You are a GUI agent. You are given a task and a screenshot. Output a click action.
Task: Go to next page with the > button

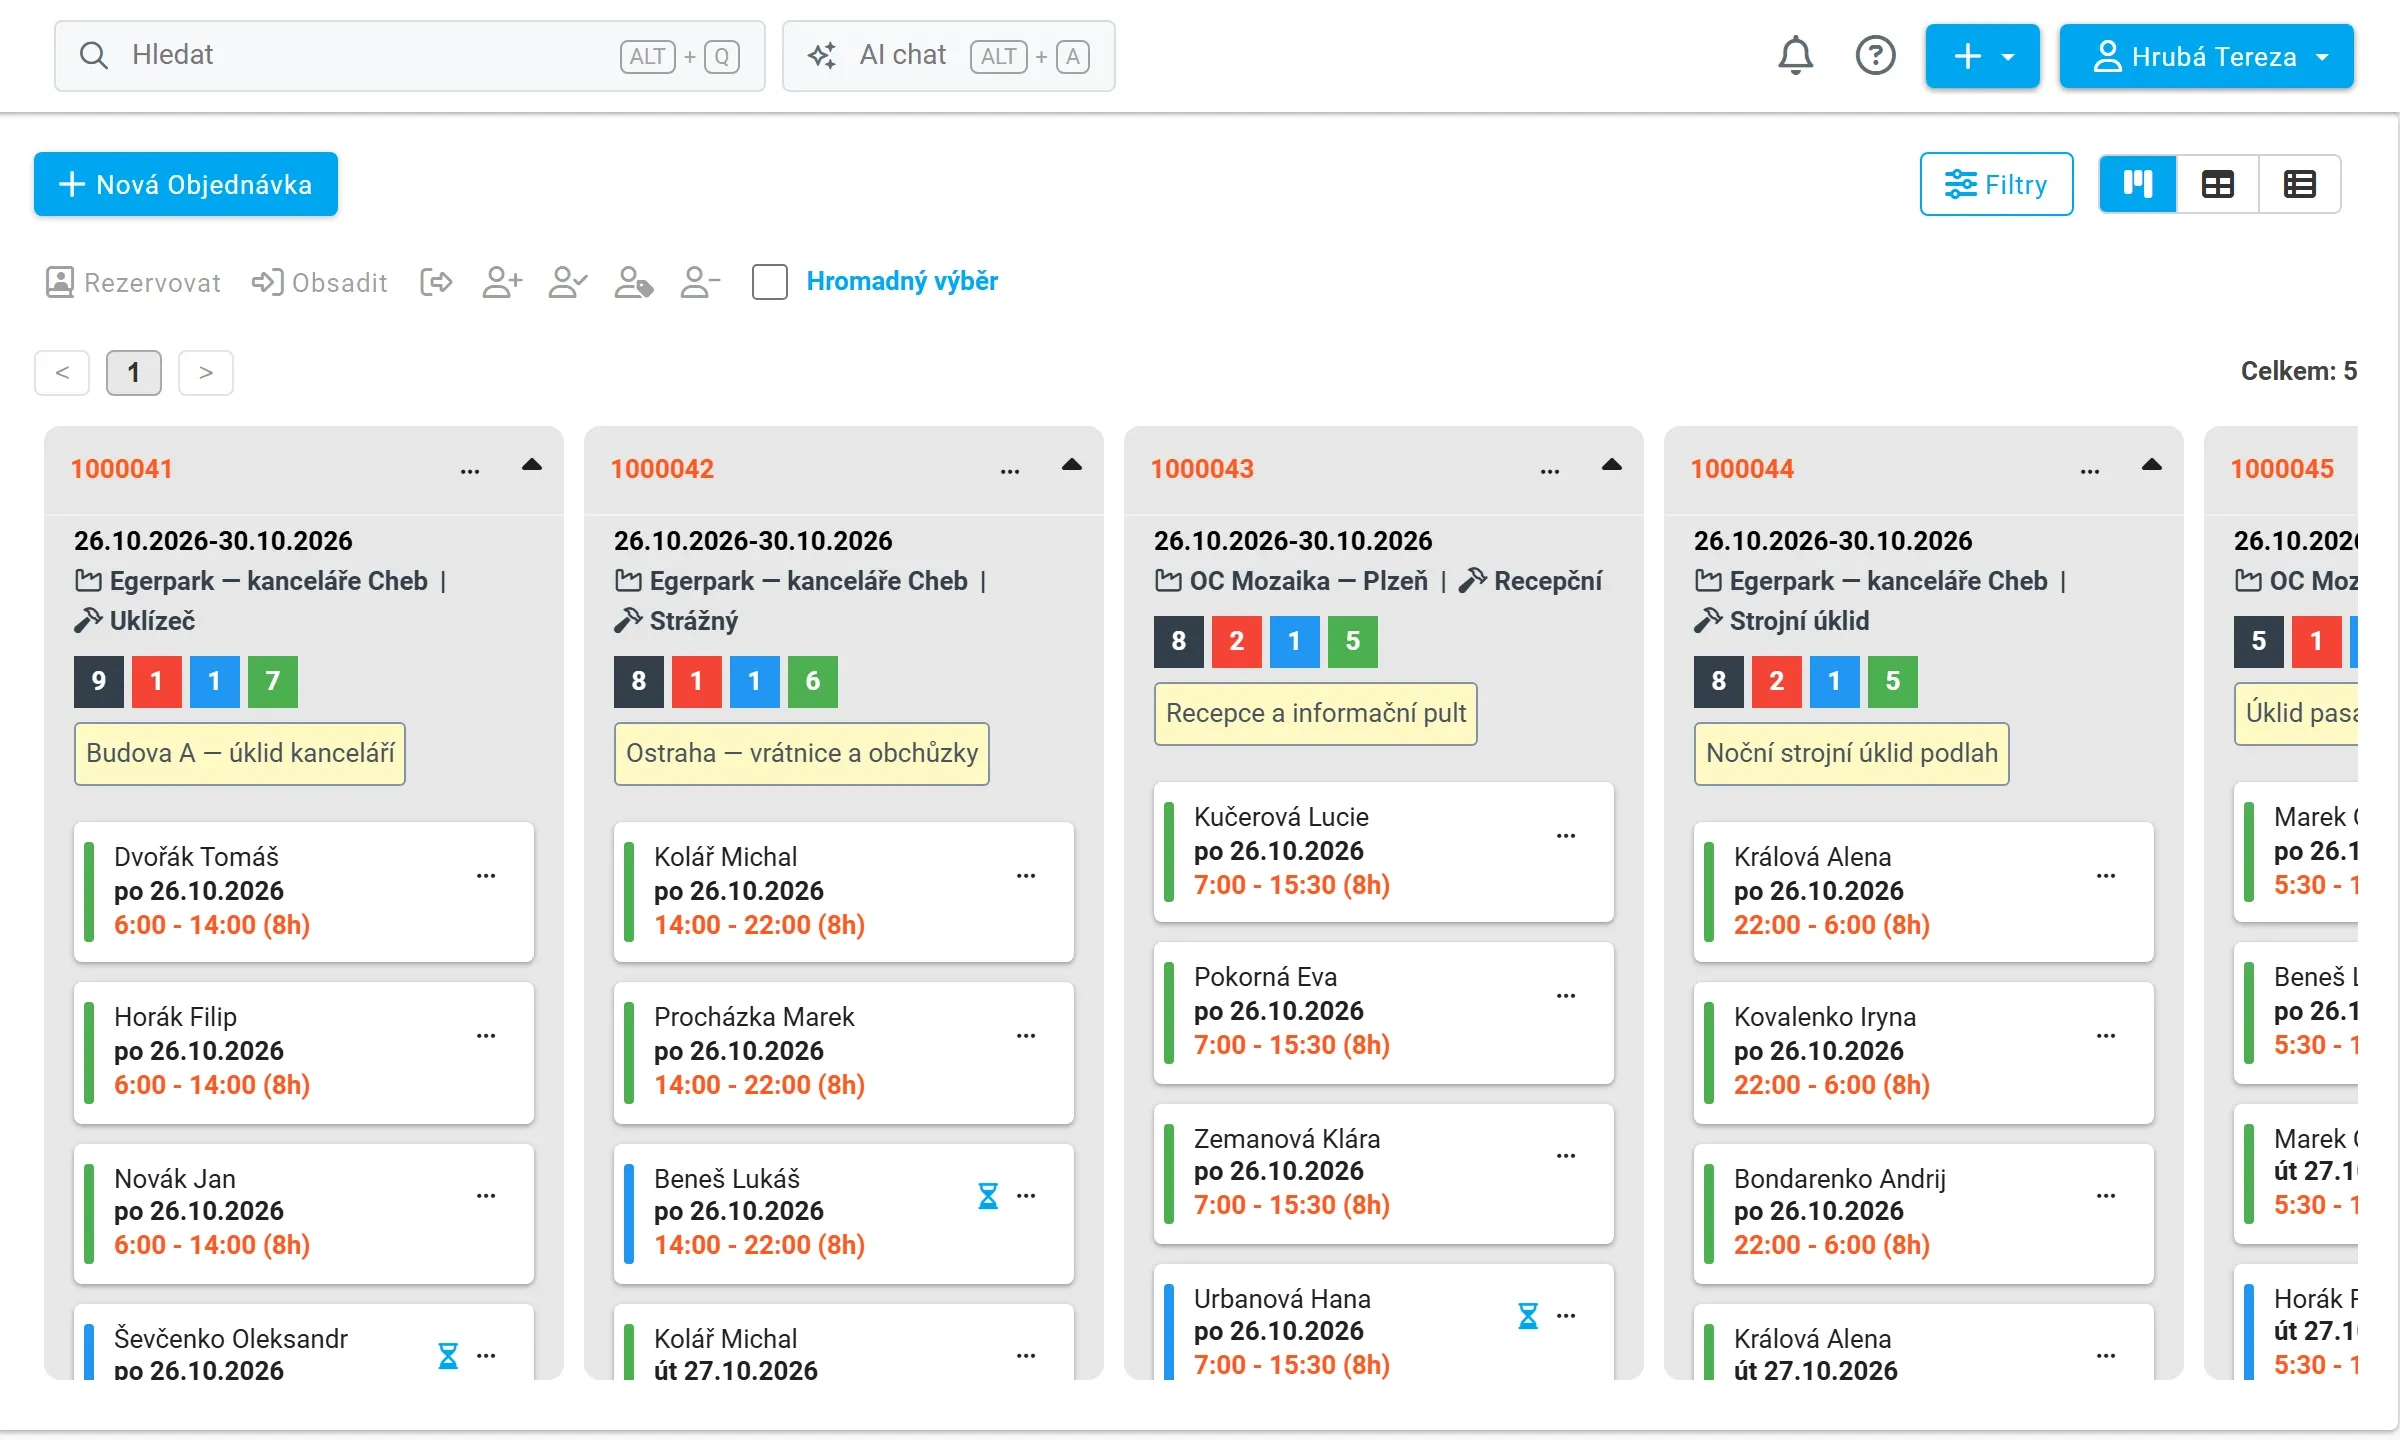click(206, 373)
